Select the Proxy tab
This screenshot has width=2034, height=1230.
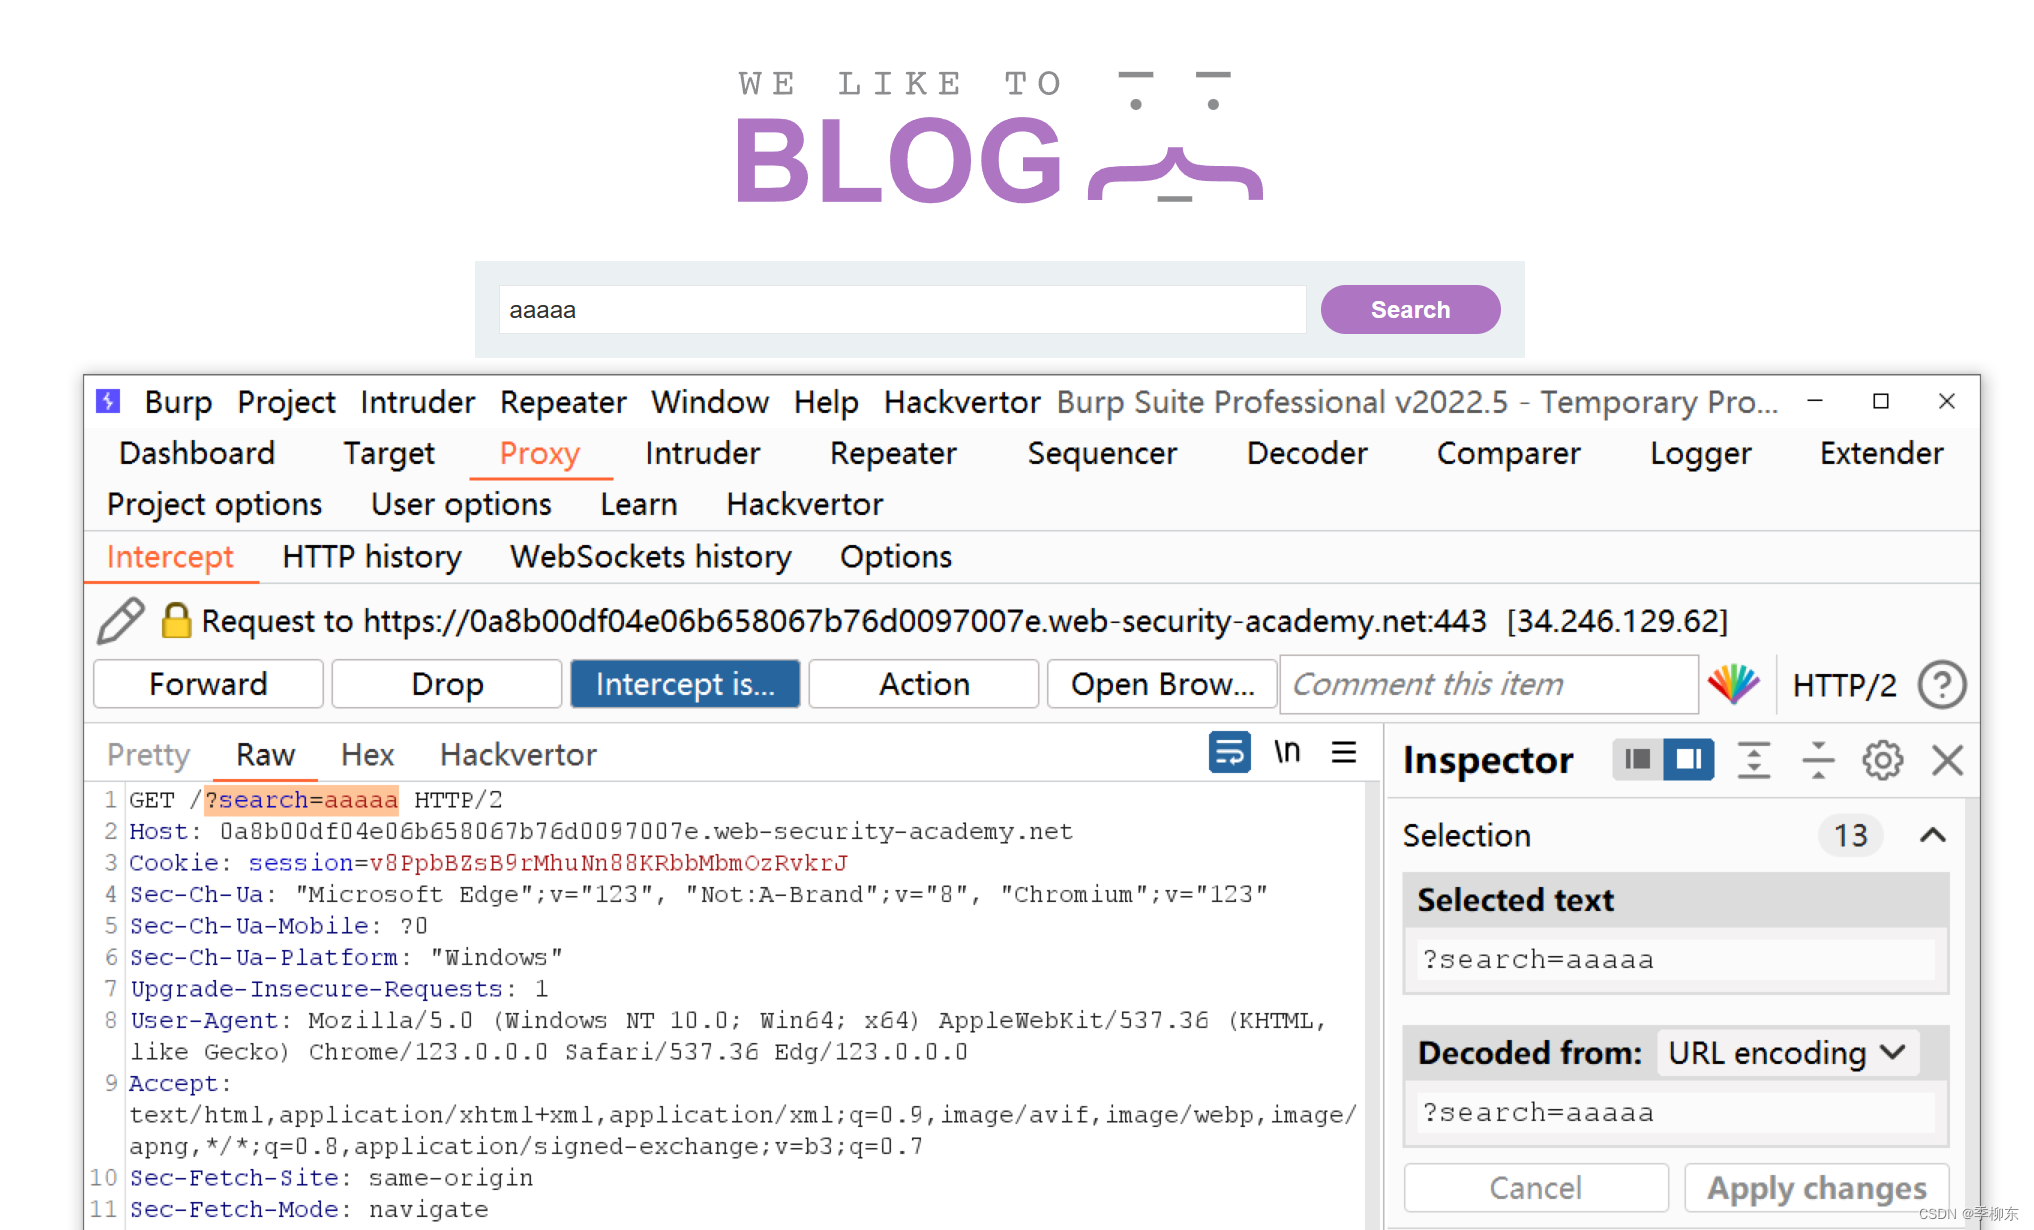click(x=540, y=453)
